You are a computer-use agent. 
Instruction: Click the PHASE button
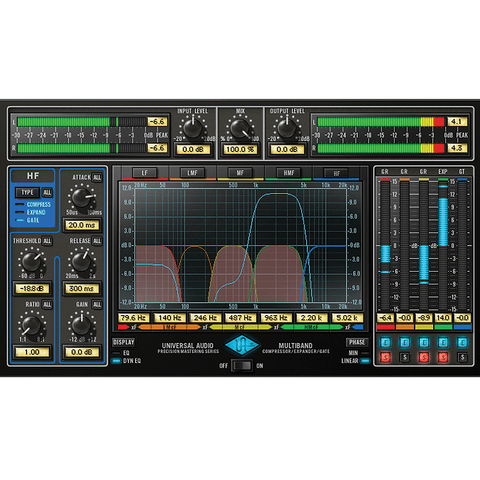point(357,342)
